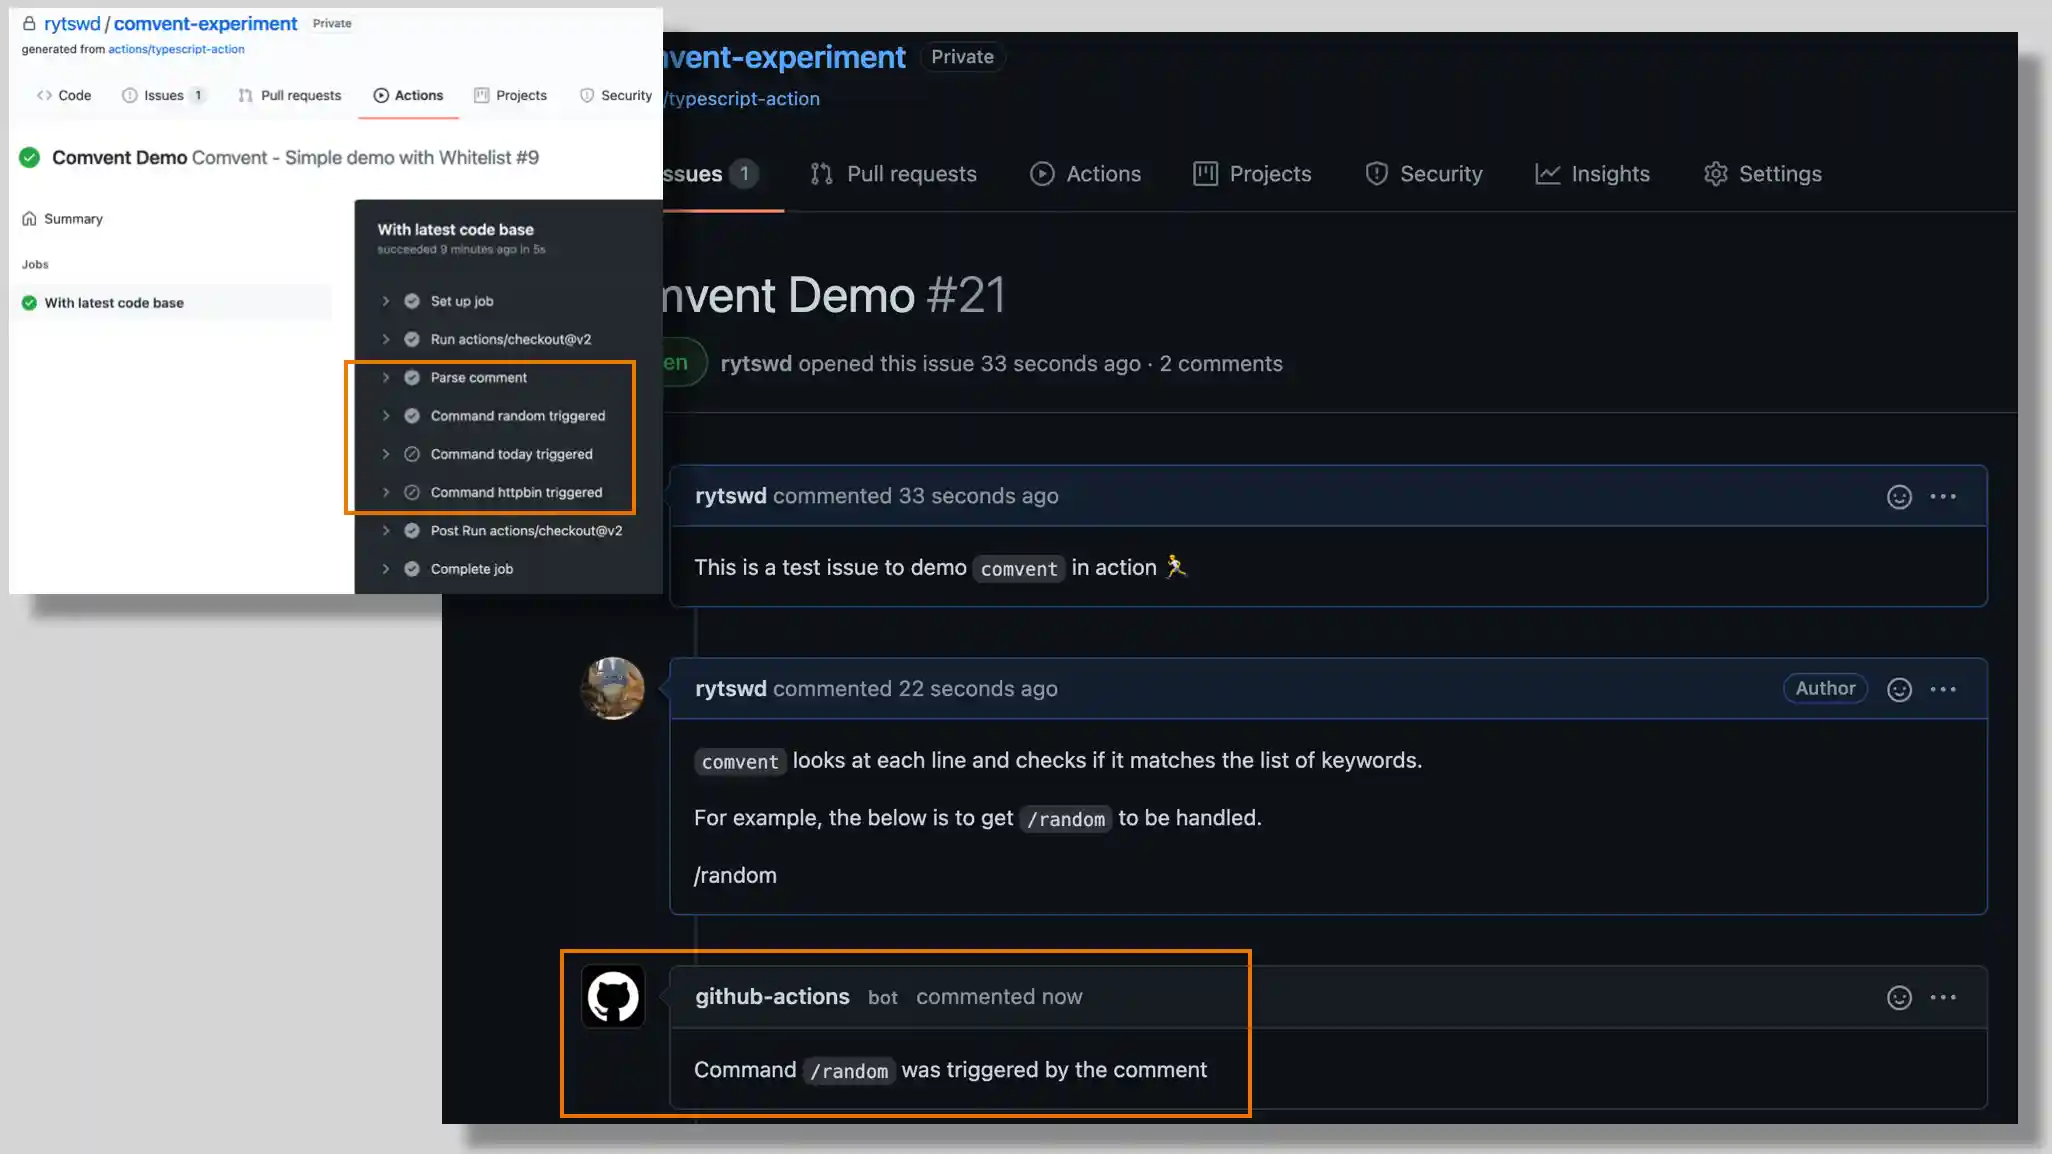
Task: Click the Insights graph icon
Action: click(1546, 173)
